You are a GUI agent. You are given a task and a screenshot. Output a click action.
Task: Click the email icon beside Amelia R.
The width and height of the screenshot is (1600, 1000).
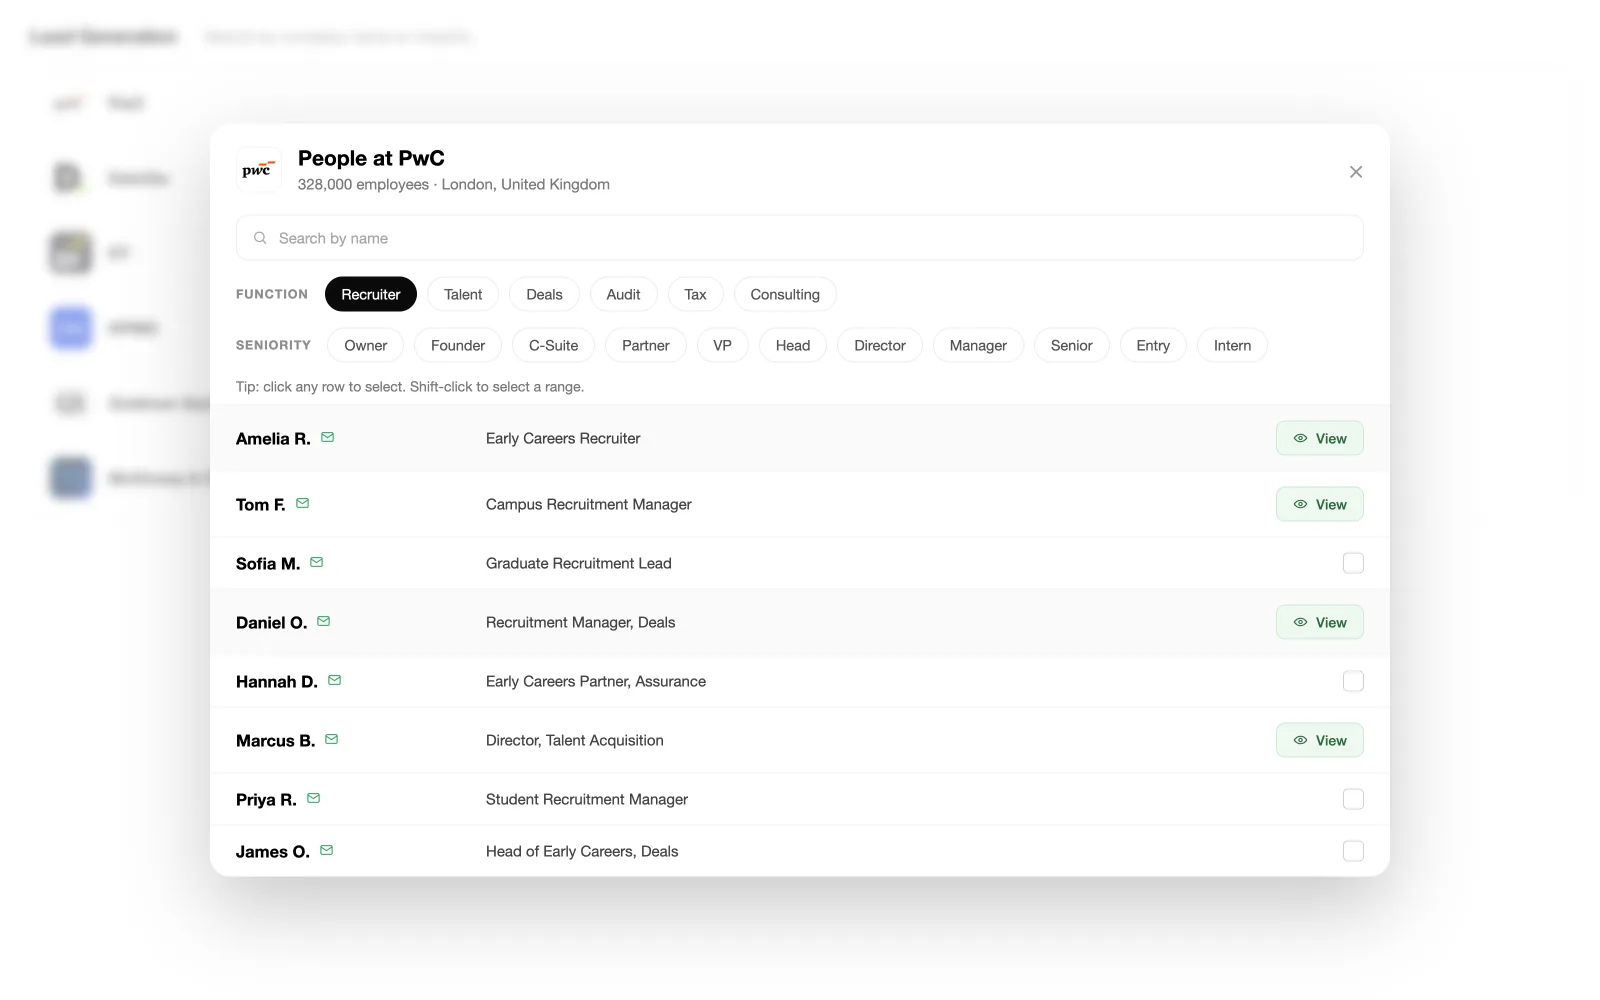327,437
